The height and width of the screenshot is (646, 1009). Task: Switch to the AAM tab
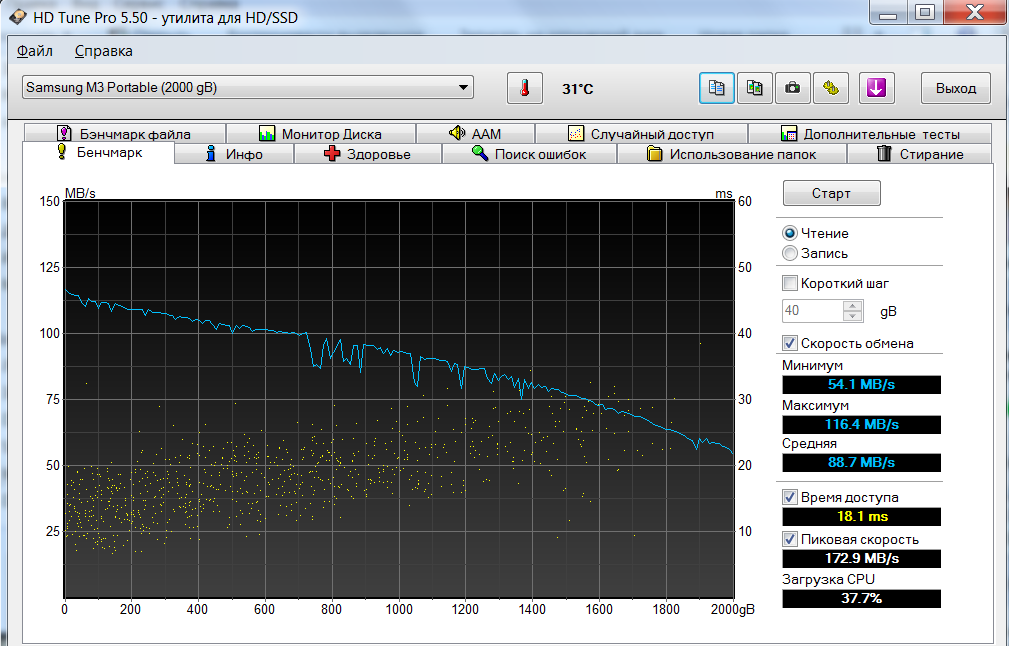click(x=475, y=133)
